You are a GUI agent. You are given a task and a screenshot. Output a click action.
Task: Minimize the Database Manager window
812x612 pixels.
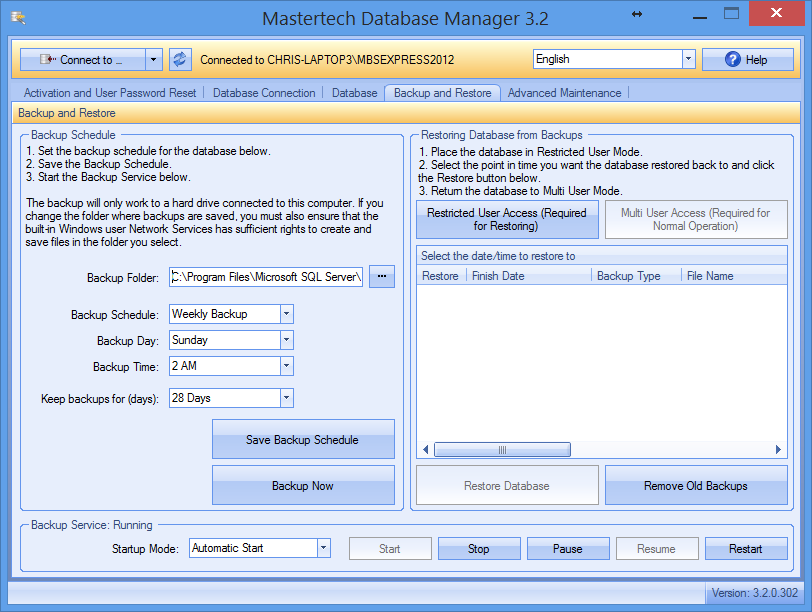point(700,17)
